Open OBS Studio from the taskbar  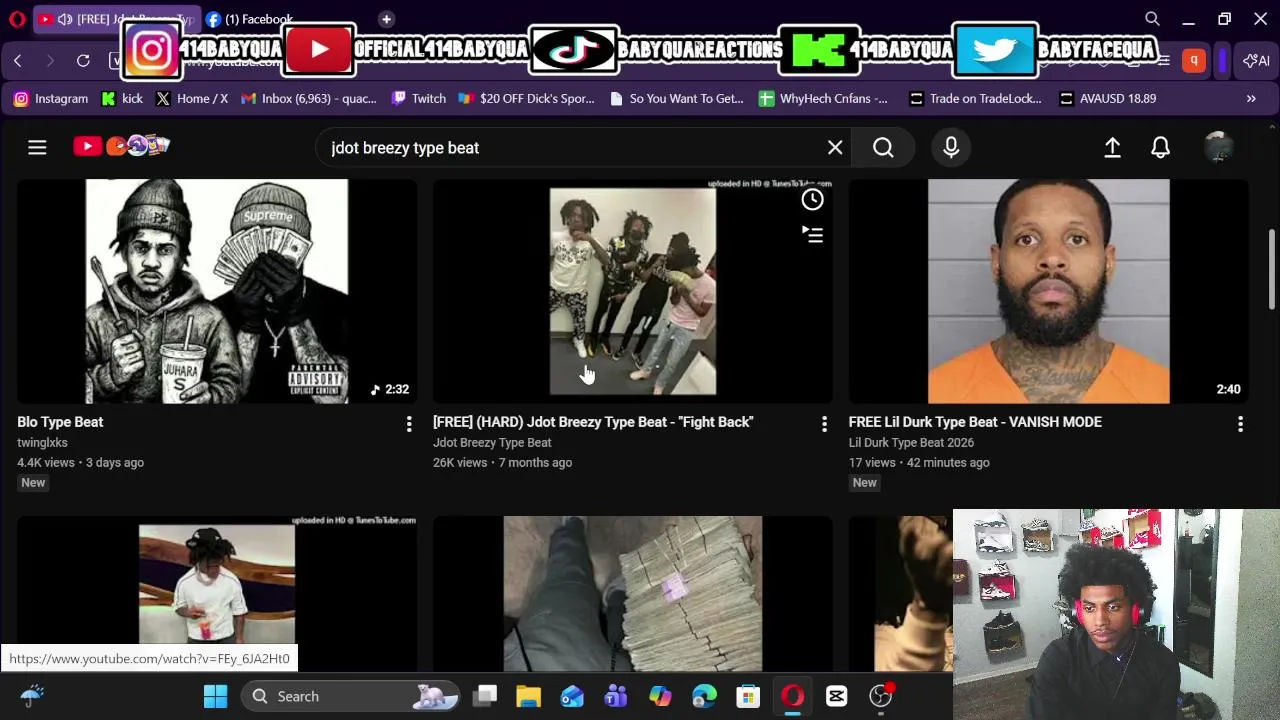(881, 696)
